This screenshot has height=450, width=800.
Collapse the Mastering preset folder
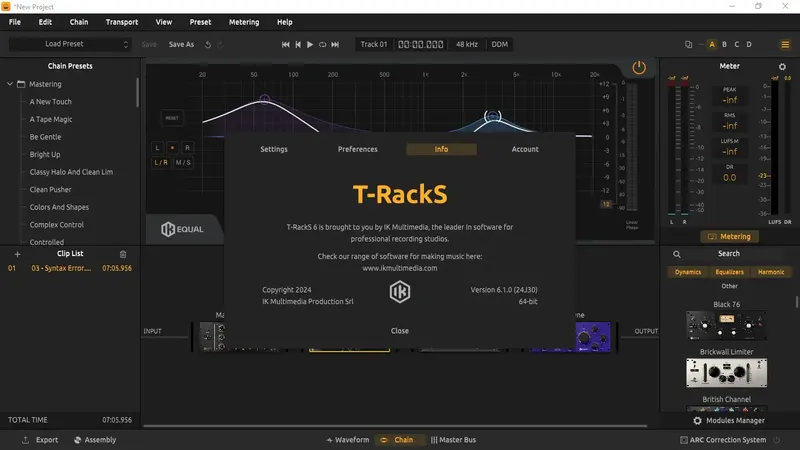[10, 84]
